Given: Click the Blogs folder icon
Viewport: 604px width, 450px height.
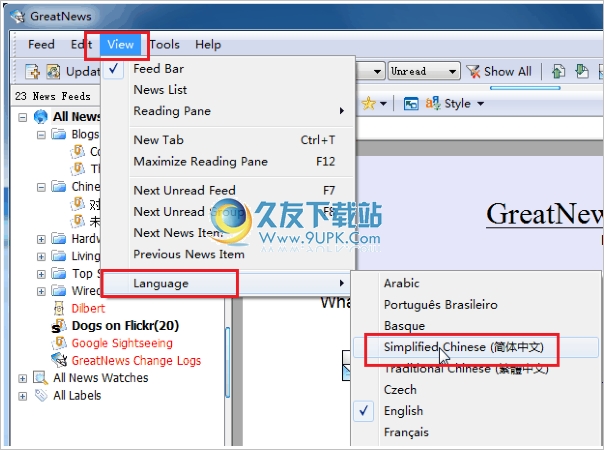Looking at the screenshot, I should click(x=59, y=134).
